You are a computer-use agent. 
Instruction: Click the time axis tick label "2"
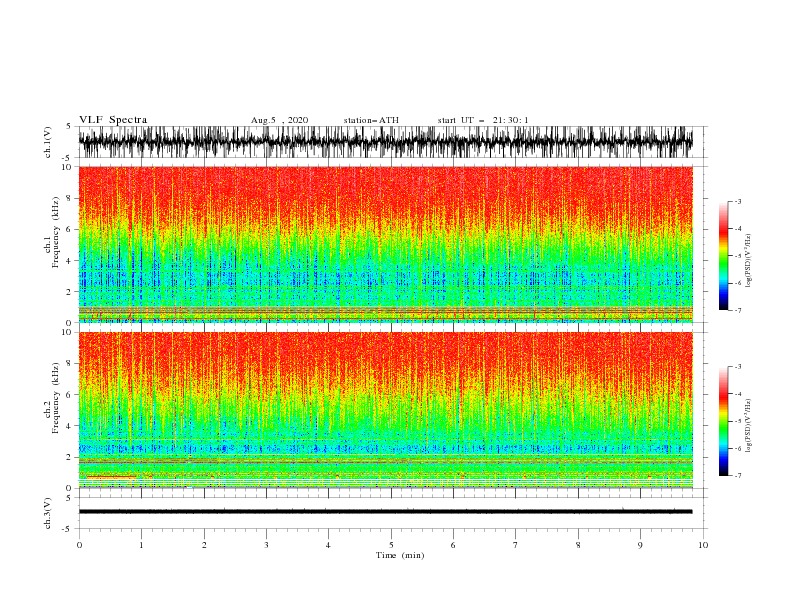[x=204, y=545]
